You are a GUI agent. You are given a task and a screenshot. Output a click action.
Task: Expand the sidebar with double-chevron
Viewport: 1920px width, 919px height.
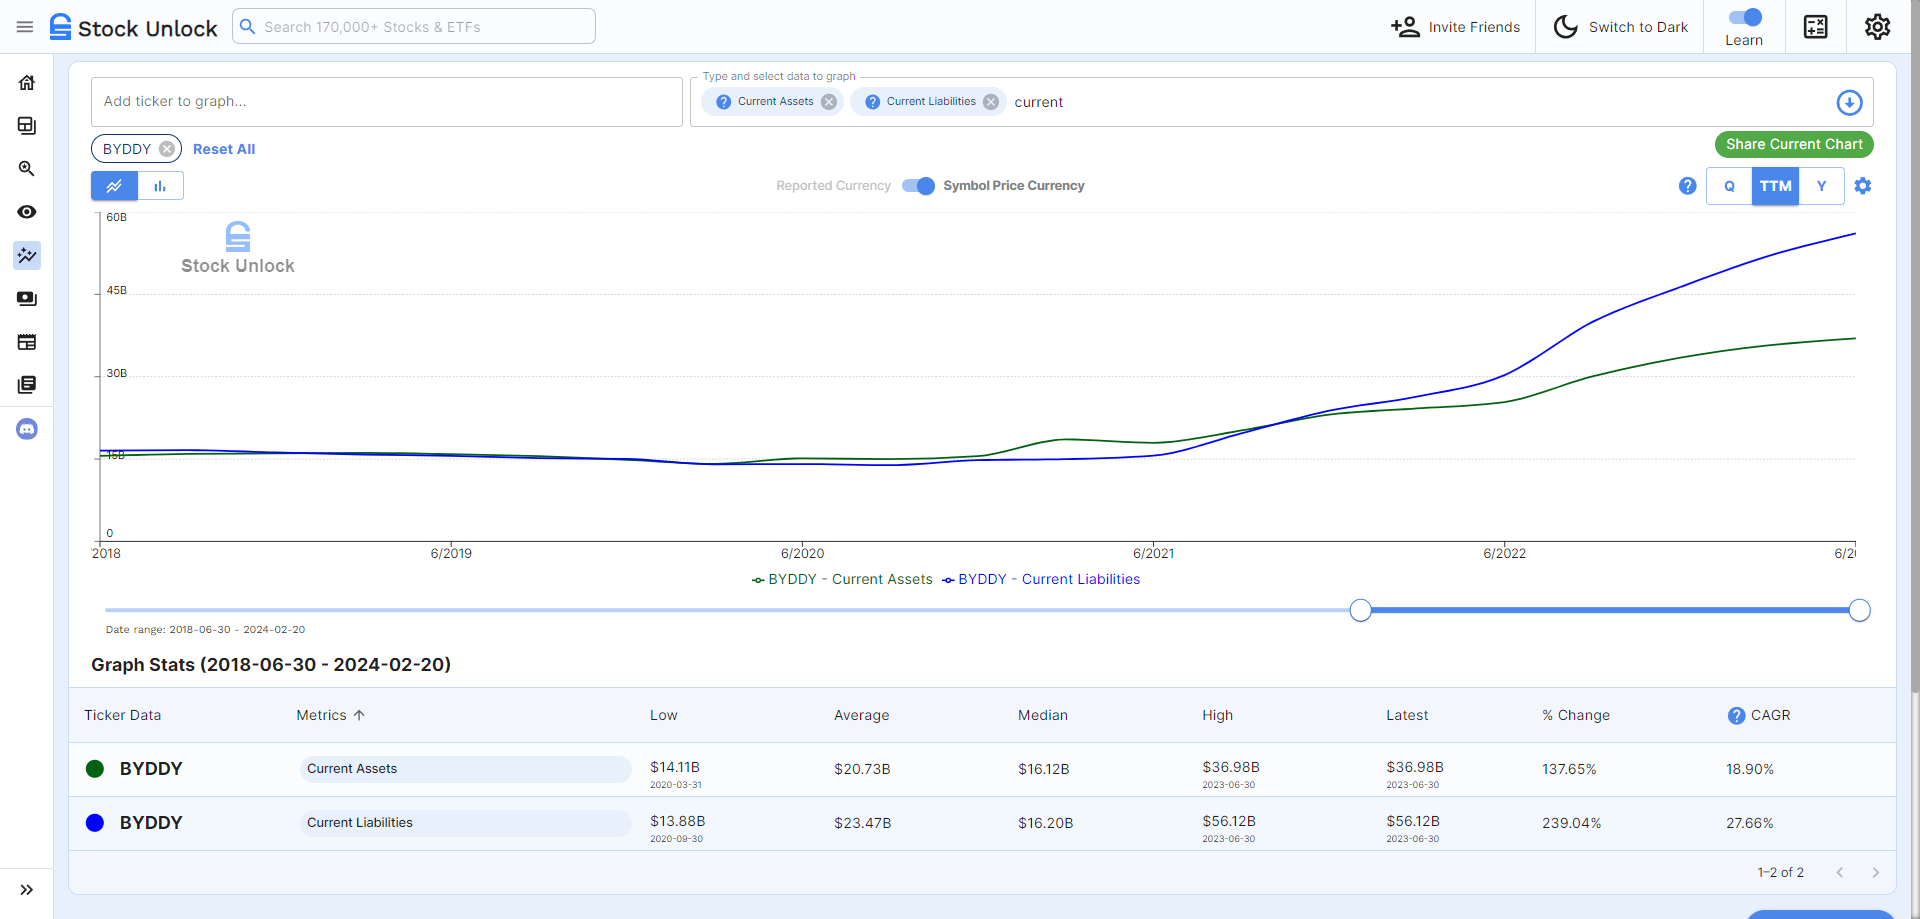[27, 890]
